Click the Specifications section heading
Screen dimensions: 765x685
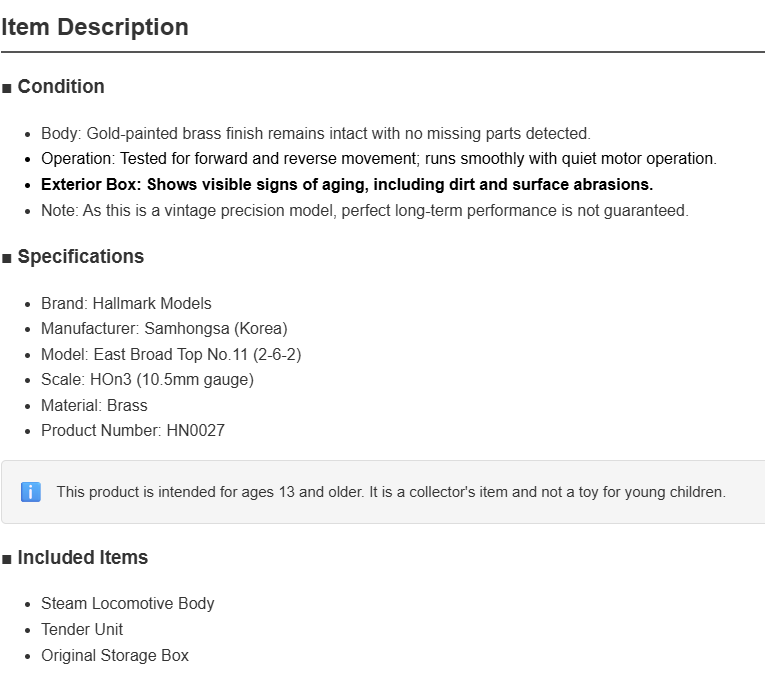click(x=81, y=257)
